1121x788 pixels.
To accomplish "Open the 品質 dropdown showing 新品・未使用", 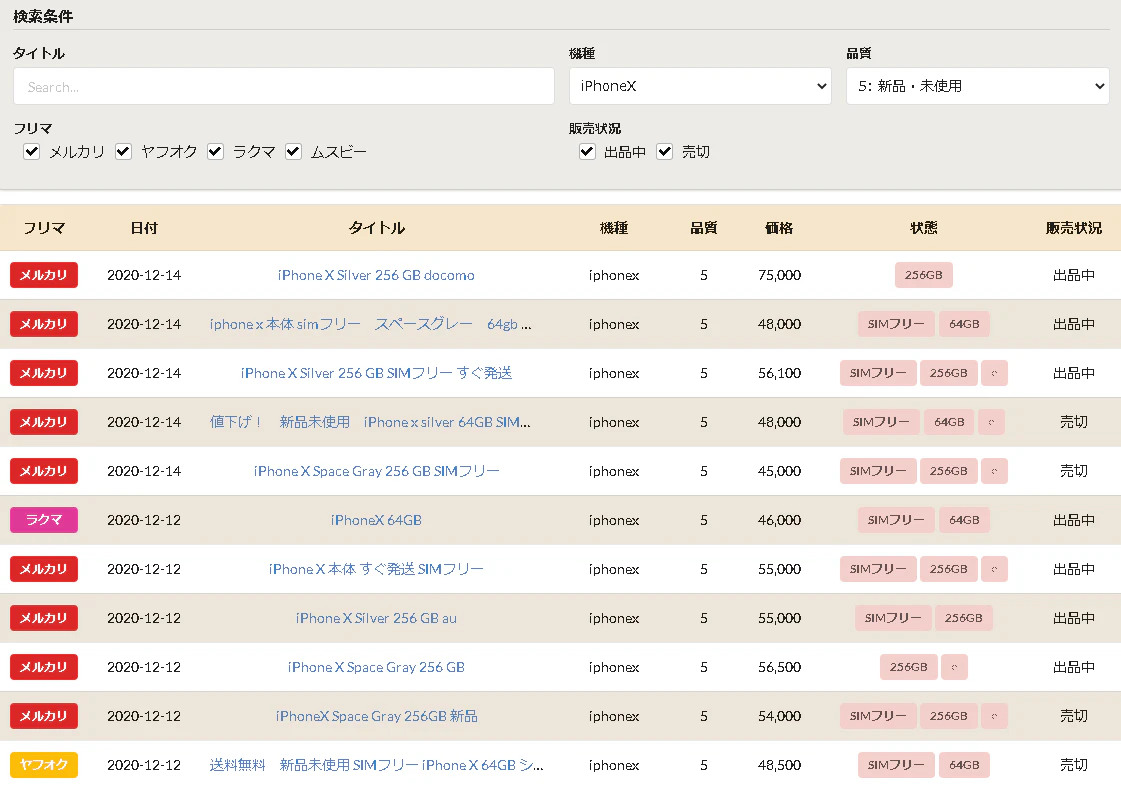I will [977, 87].
